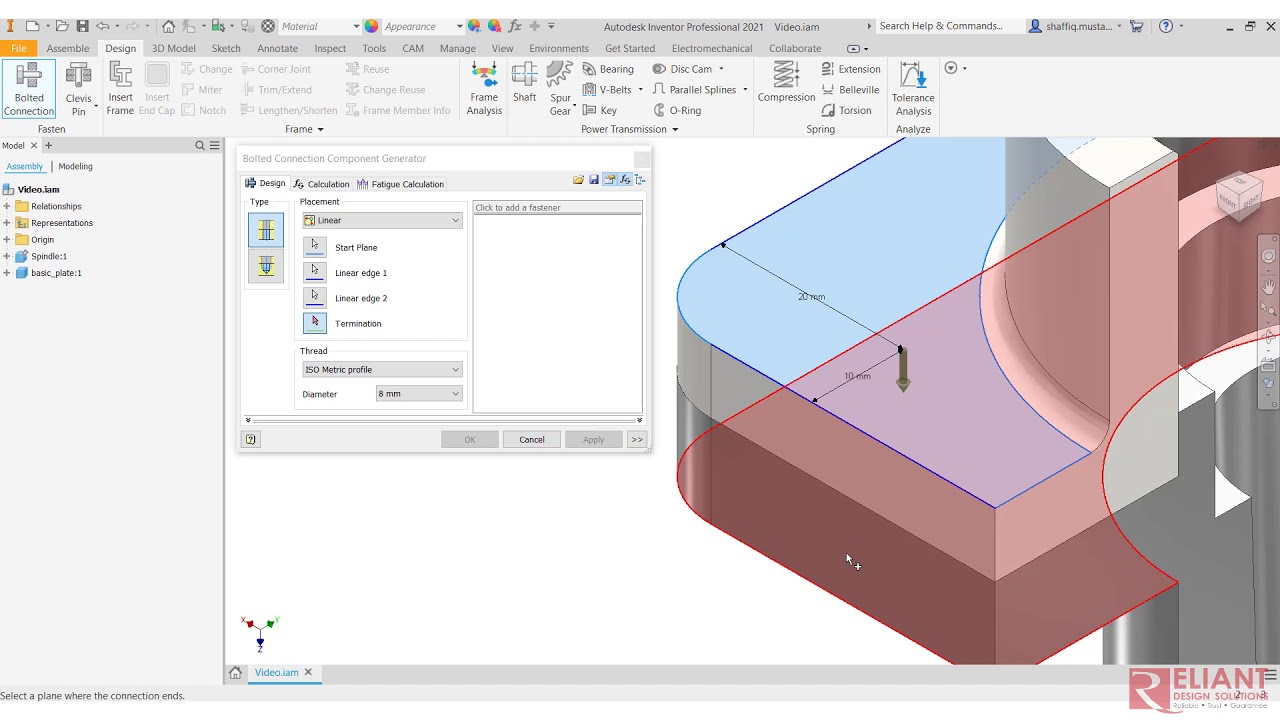Viewport: 1280px width, 720px height.
Task: Select the O-Ring tool
Action: click(677, 111)
